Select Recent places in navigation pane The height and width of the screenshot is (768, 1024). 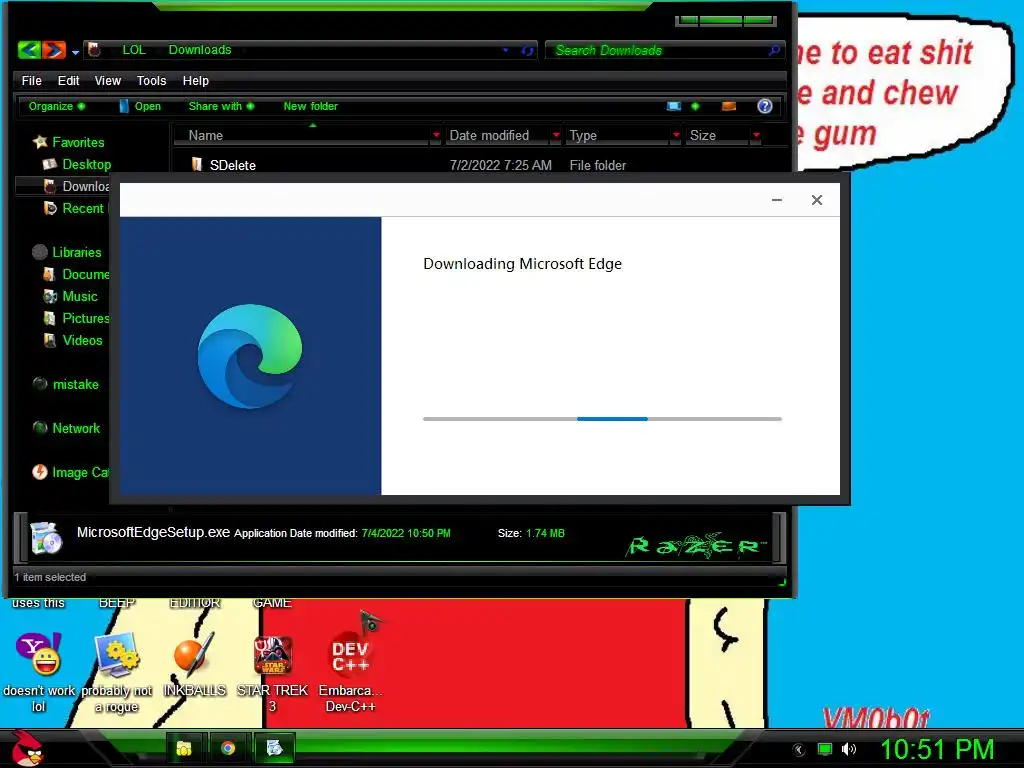pos(75,208)
